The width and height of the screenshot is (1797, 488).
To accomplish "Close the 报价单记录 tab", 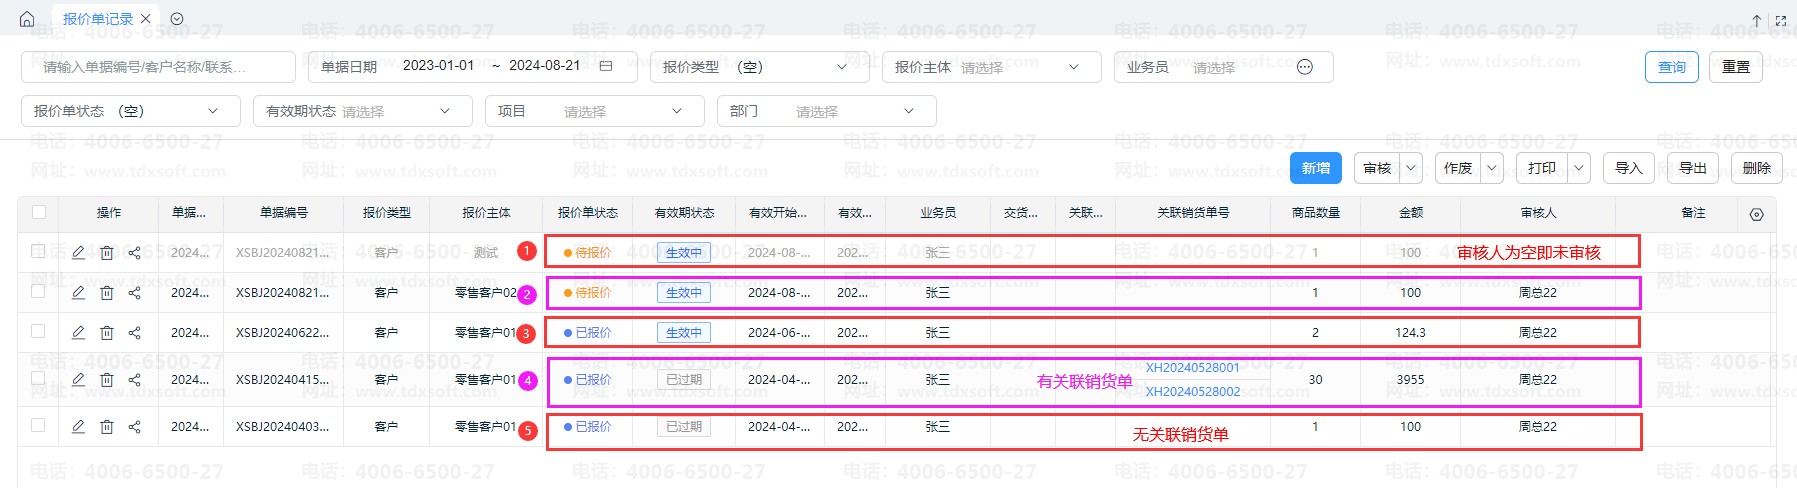I will (x=146, y=19).
